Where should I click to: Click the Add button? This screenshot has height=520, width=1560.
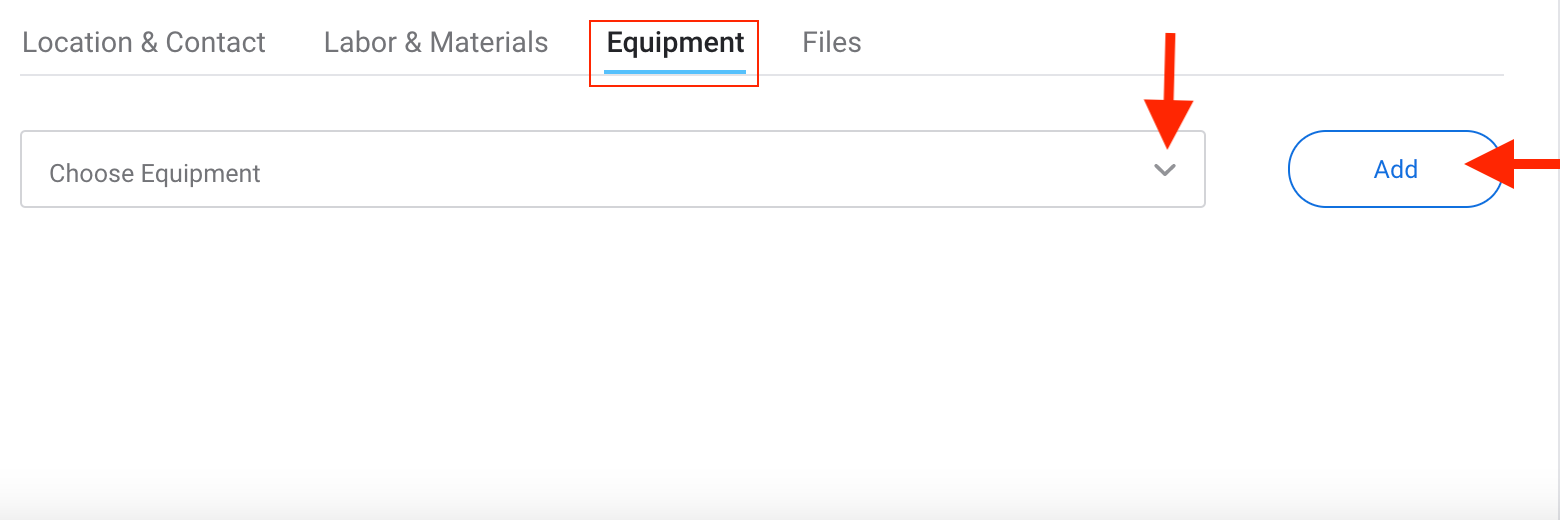click(1394, 169)
